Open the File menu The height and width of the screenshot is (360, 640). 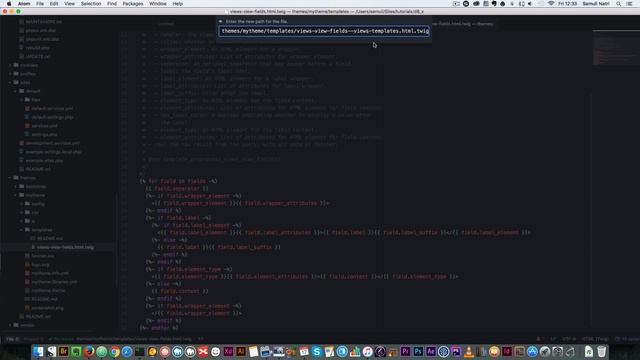[40, 4]
